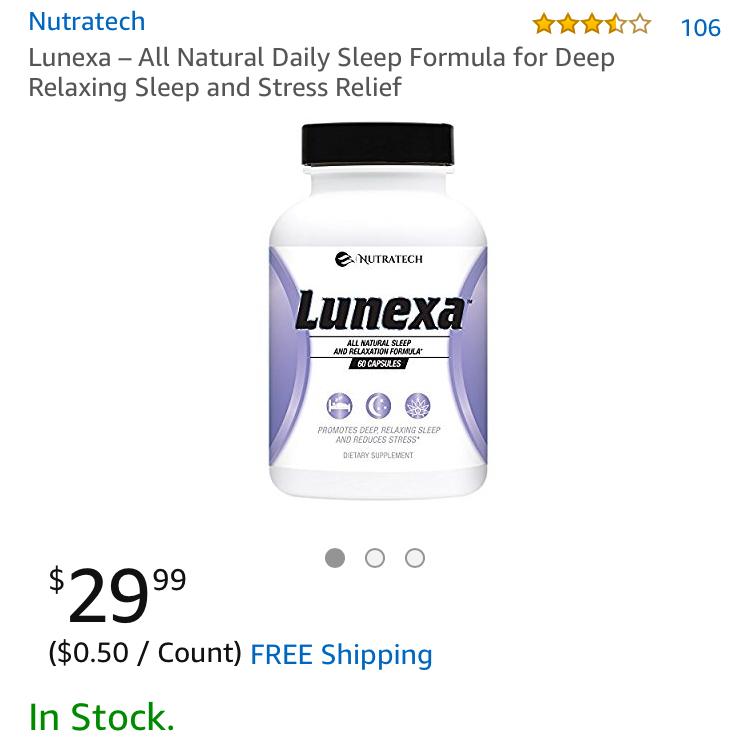Viewport: 750px width, 750px height.
Task: Click the FREE Shipping link
Action: click(342, 654)
